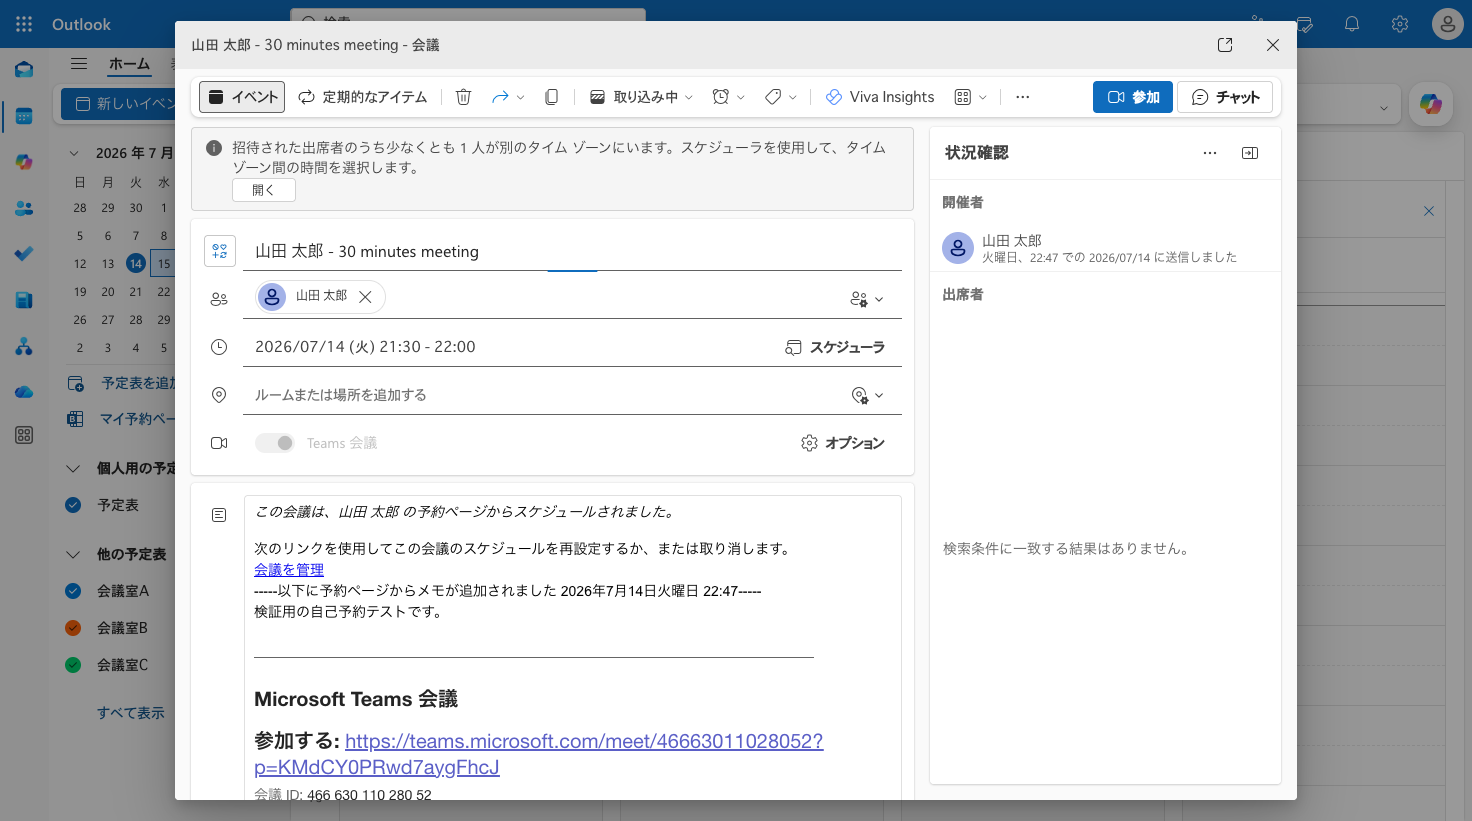Click the Copilot button beside the ribbon
The width and height of the screenshot is (1472, 821).
tap(1431, 104)
